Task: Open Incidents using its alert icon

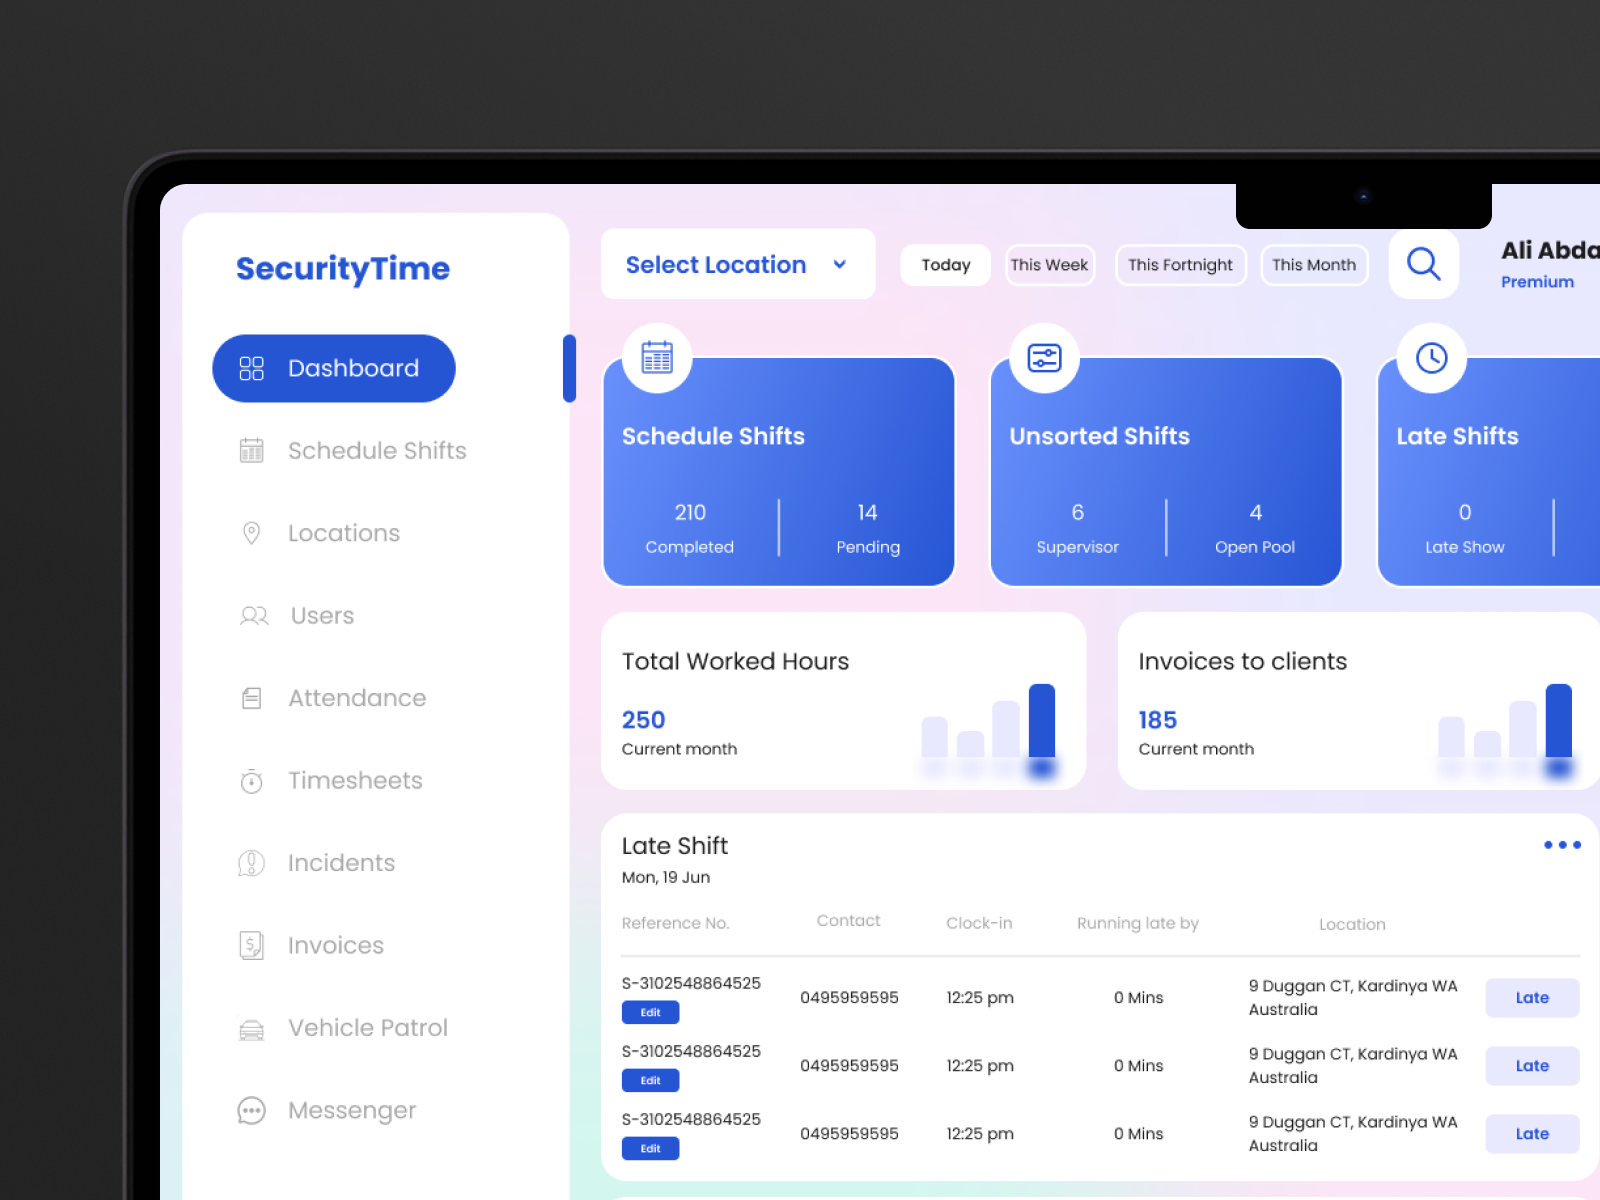Action: tap(252, 862)
